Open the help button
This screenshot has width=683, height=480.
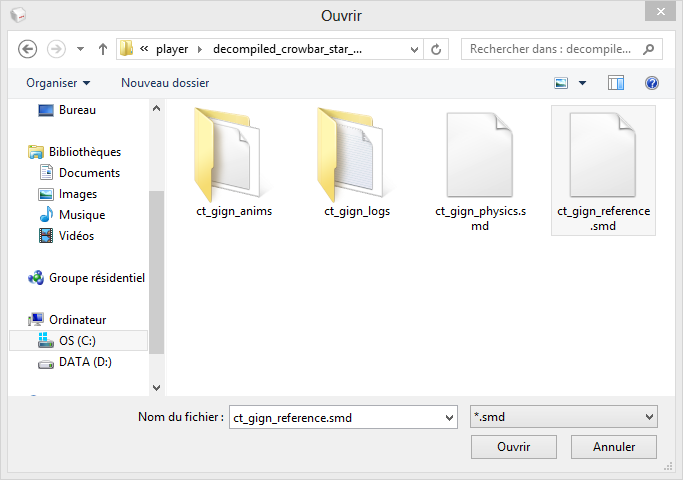point(652,83)
